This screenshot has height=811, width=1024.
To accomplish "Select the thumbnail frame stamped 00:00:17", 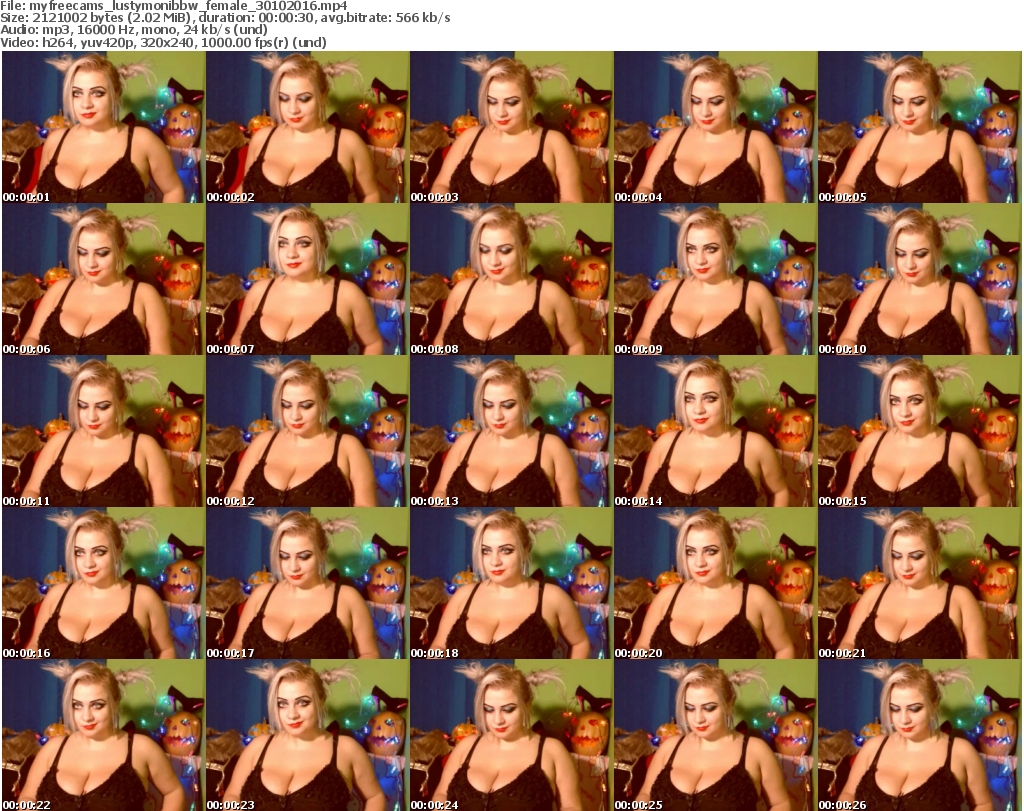I will click(x=308, y=583).
